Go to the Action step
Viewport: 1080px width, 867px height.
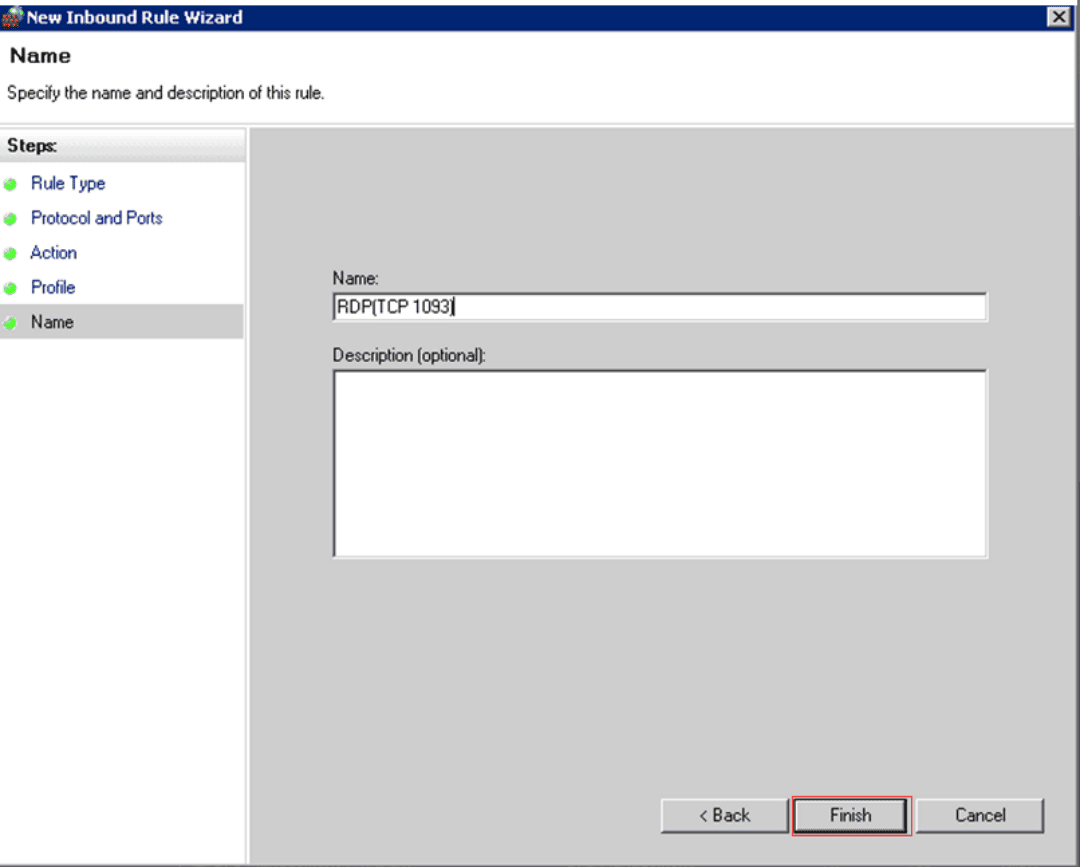(53, 252)
